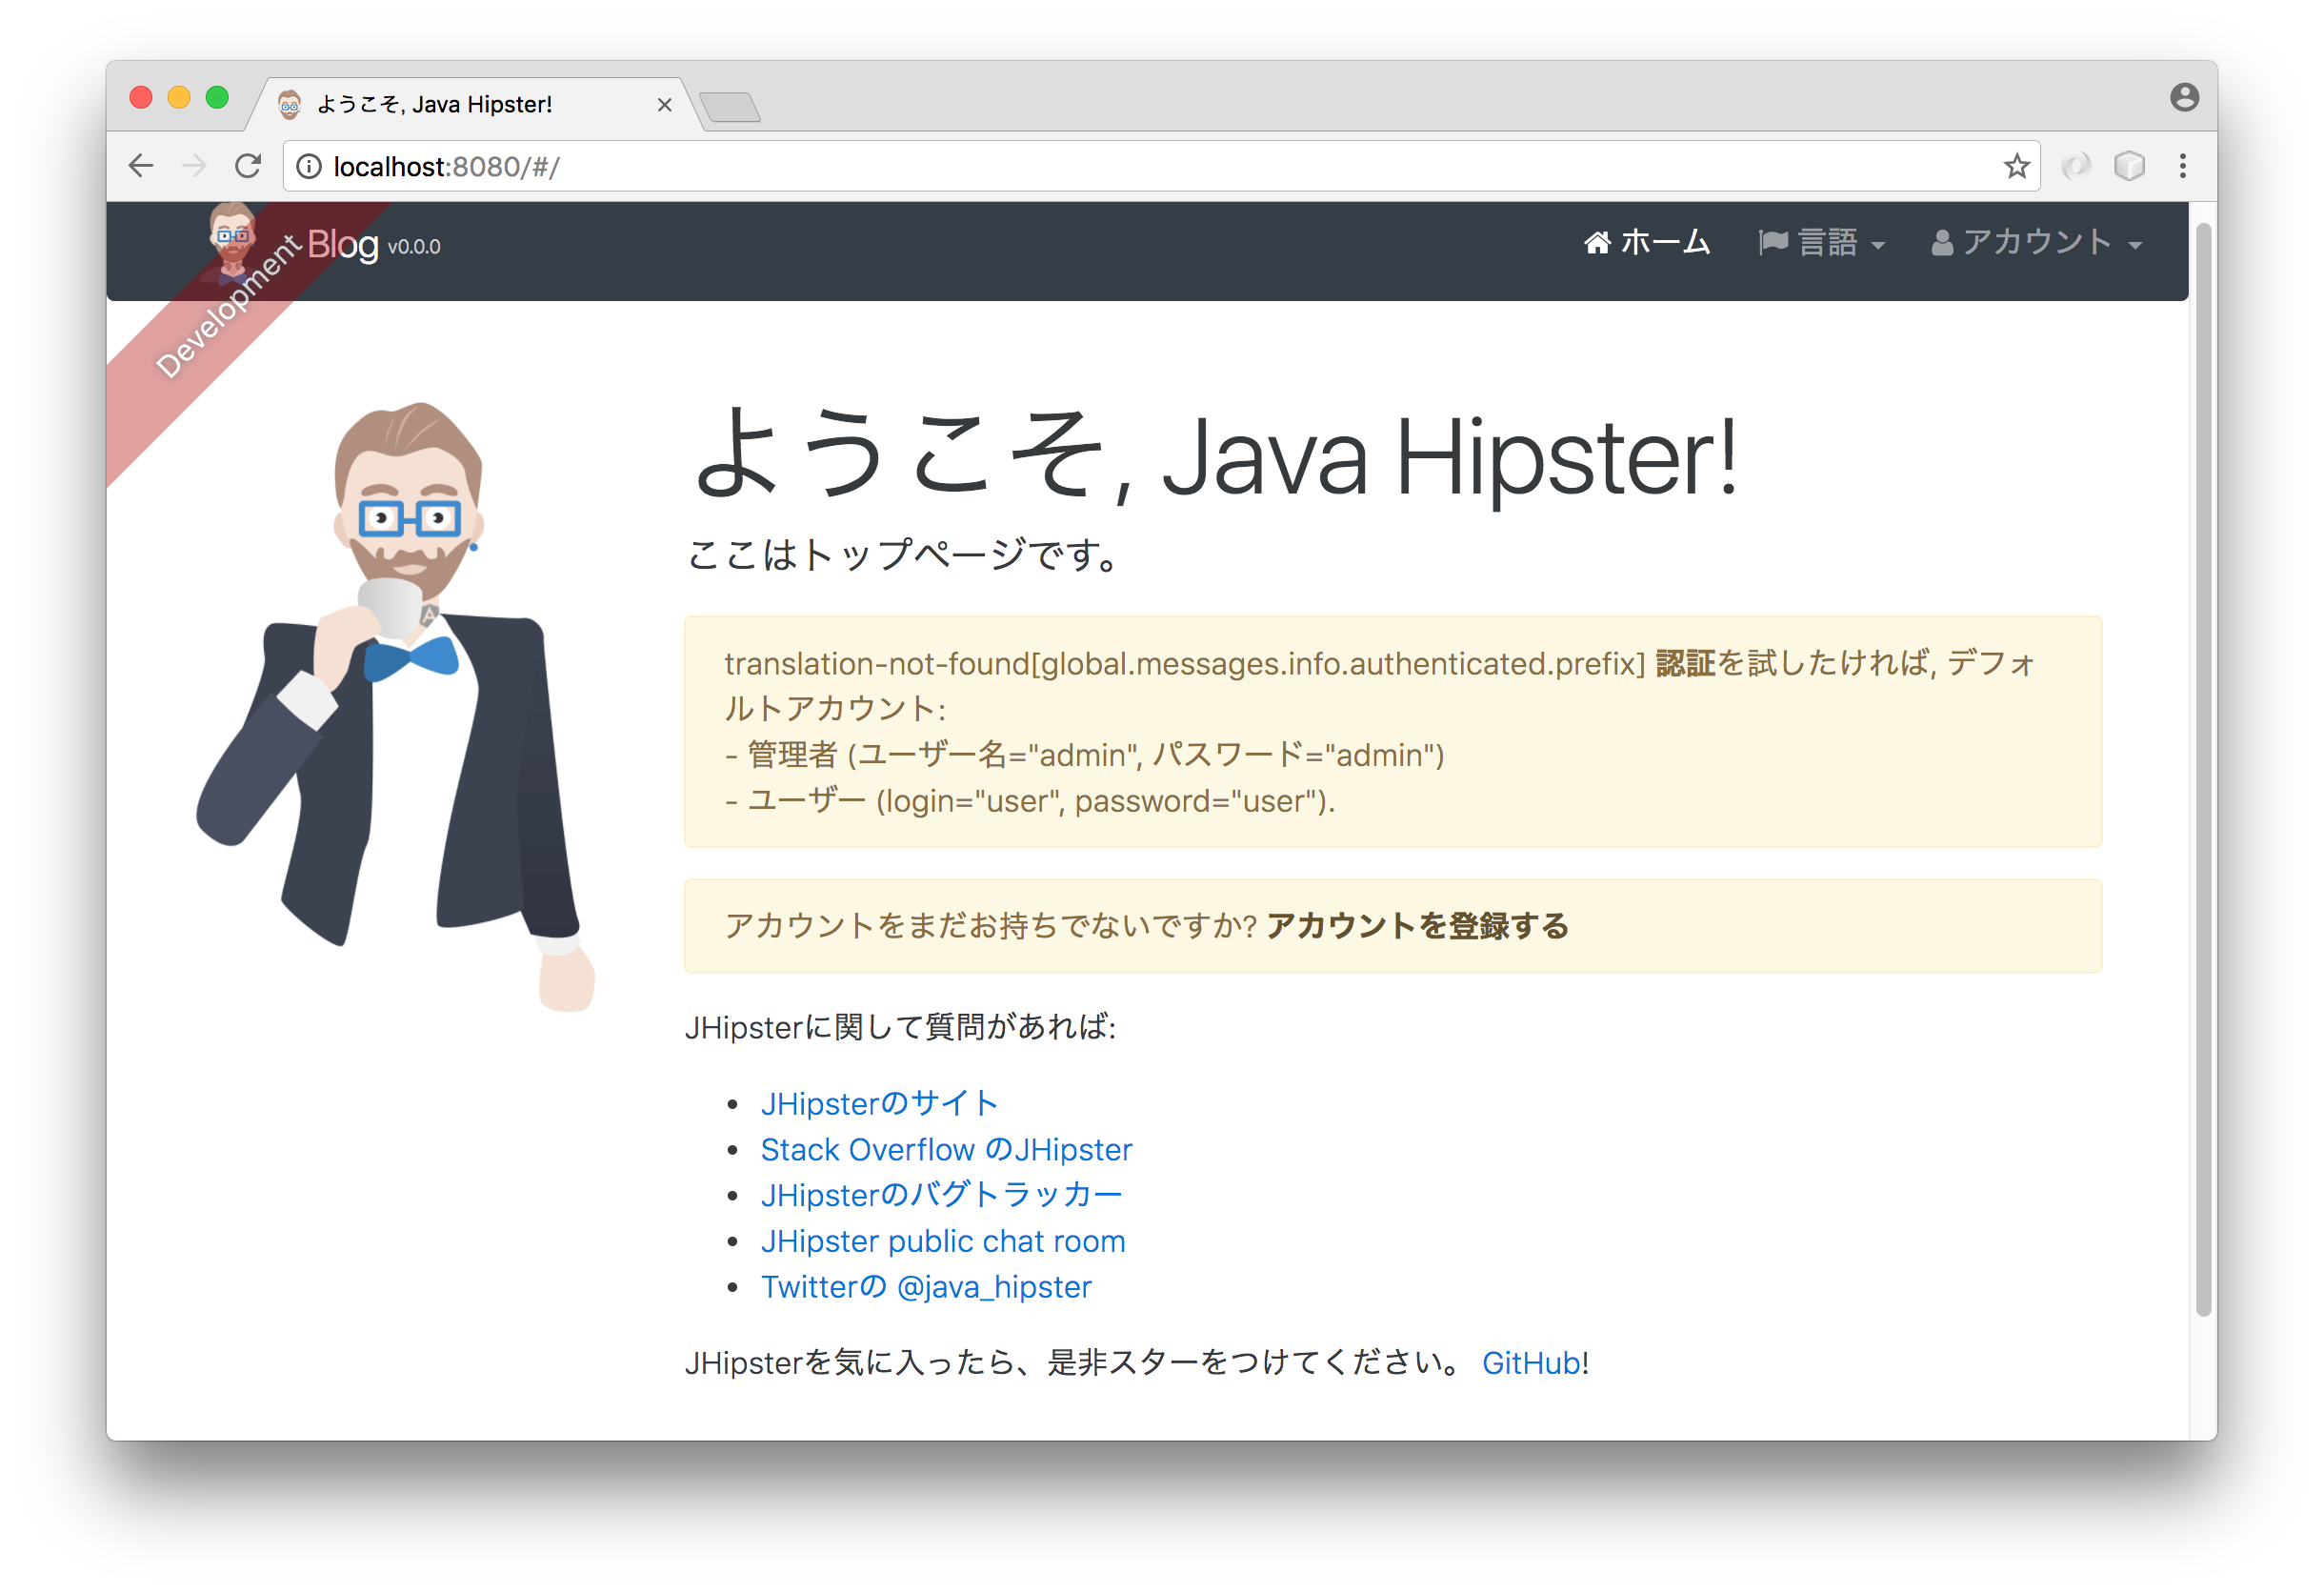
Task: Reload the page with the refresh icon
Action: click(x=248, y=165)
